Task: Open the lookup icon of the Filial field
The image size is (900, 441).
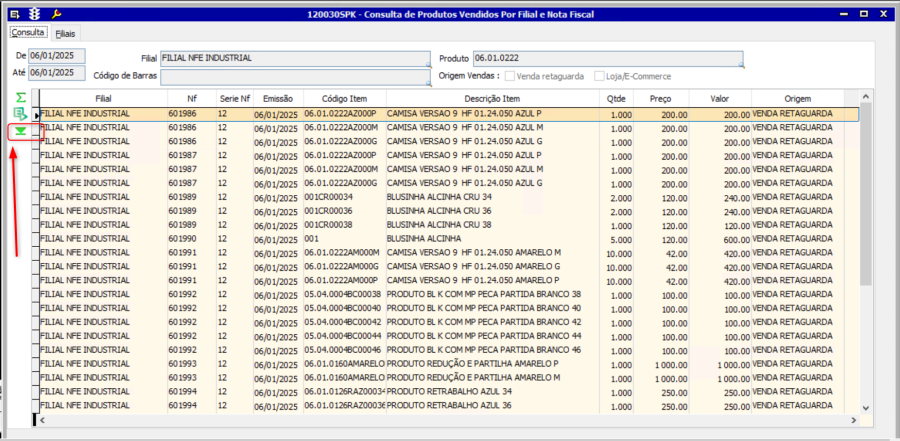Action: [x=428, y=65]
